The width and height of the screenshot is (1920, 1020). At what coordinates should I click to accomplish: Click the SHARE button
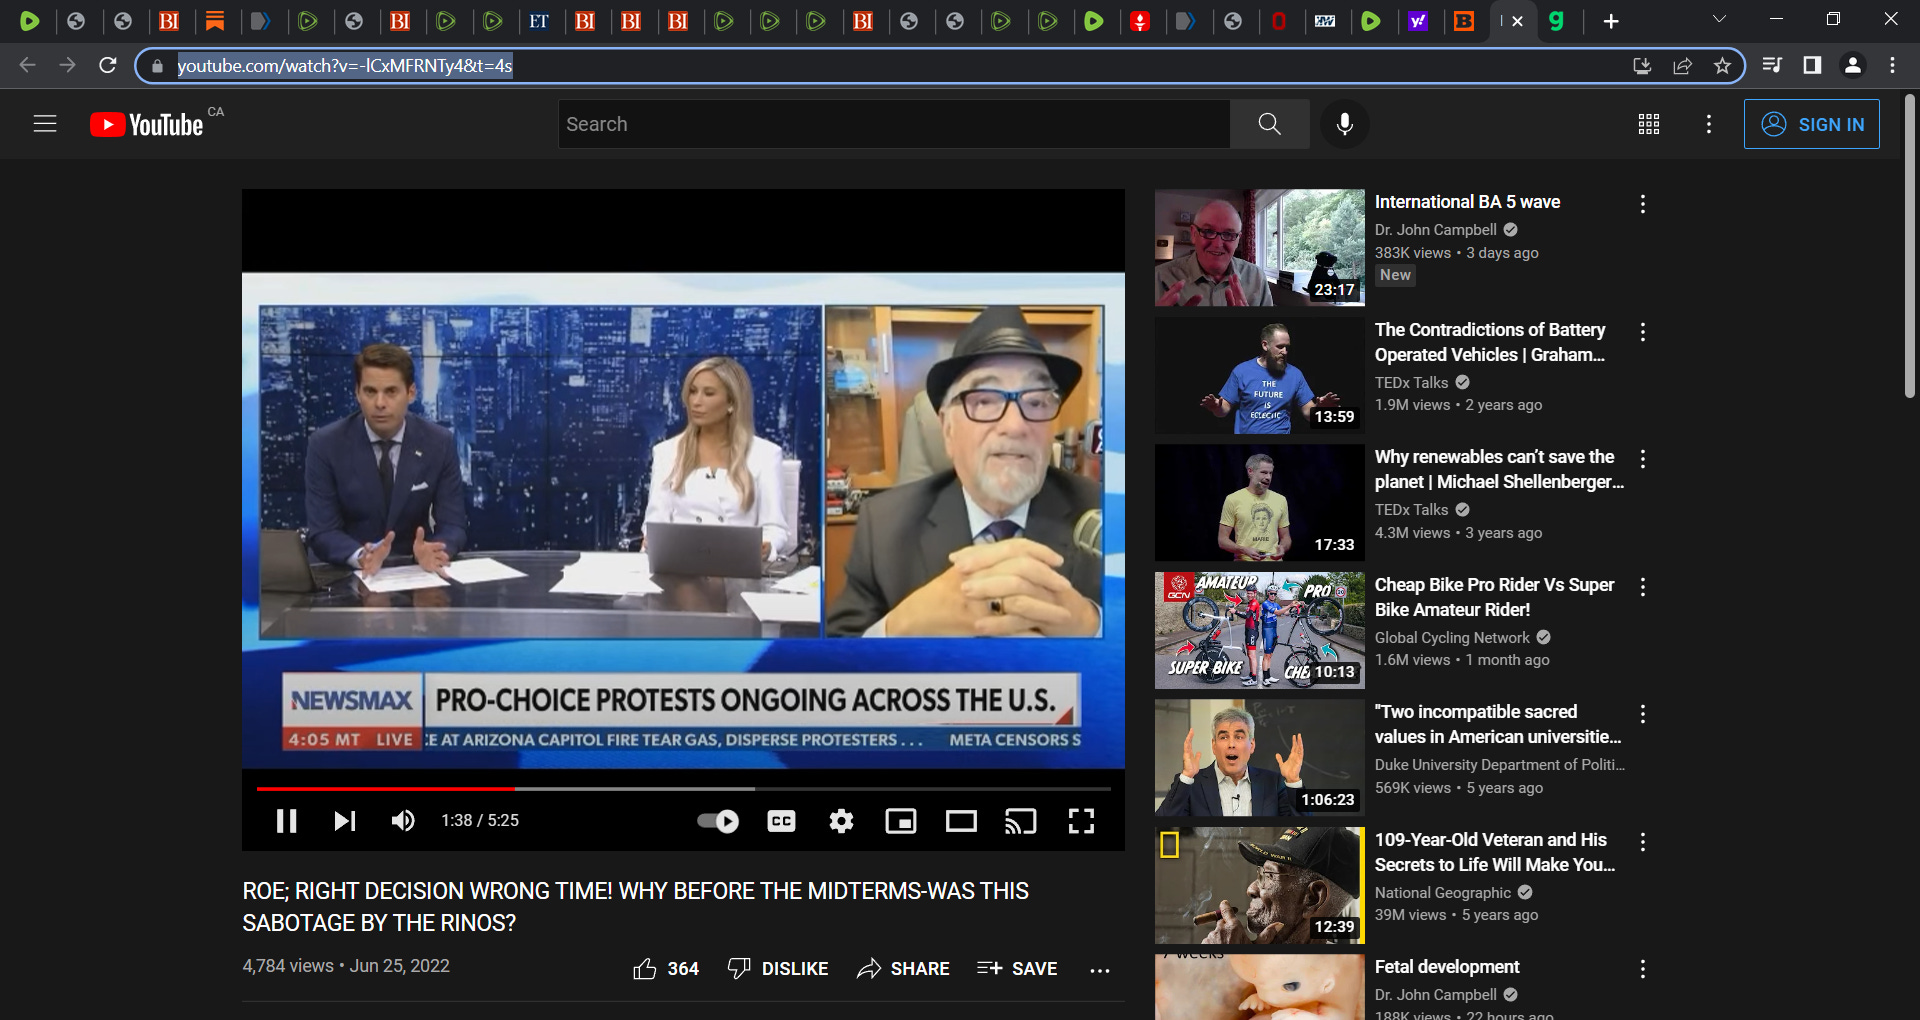pos(903,968)
